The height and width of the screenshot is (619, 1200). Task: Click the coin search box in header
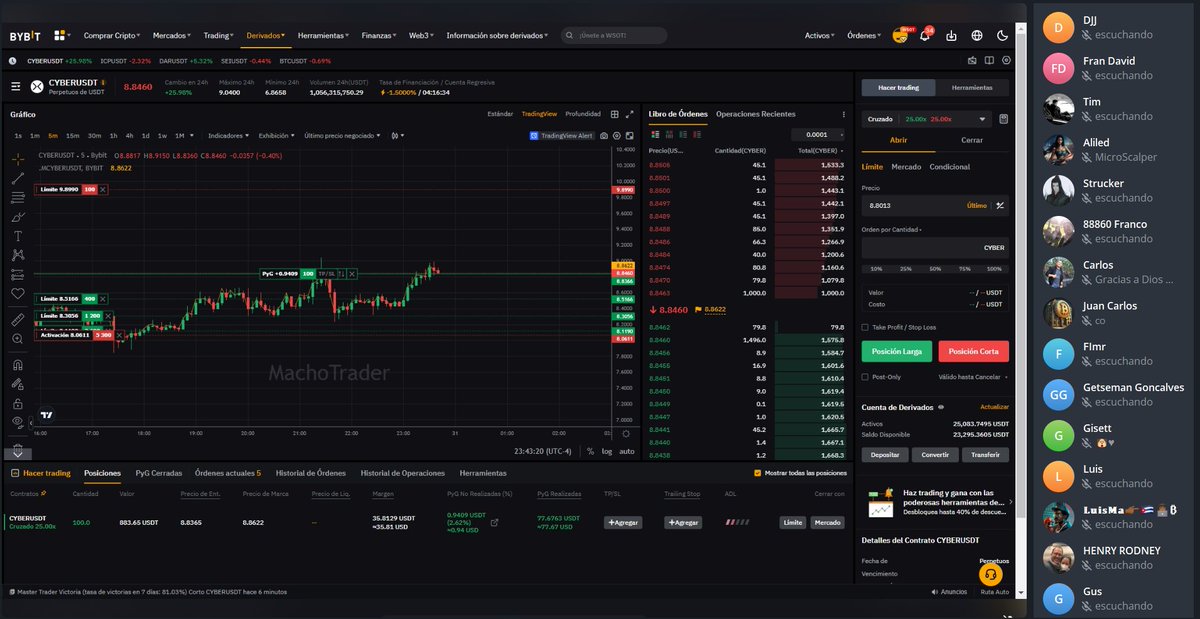pos(614,35)
